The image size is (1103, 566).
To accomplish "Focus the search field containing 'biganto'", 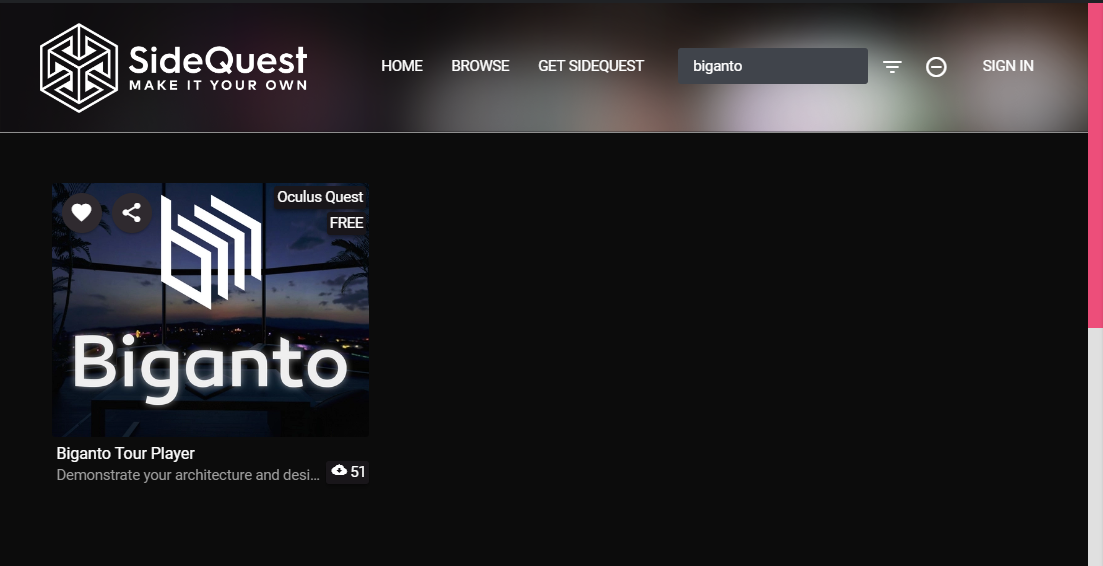I will click(x=772, y=66).
